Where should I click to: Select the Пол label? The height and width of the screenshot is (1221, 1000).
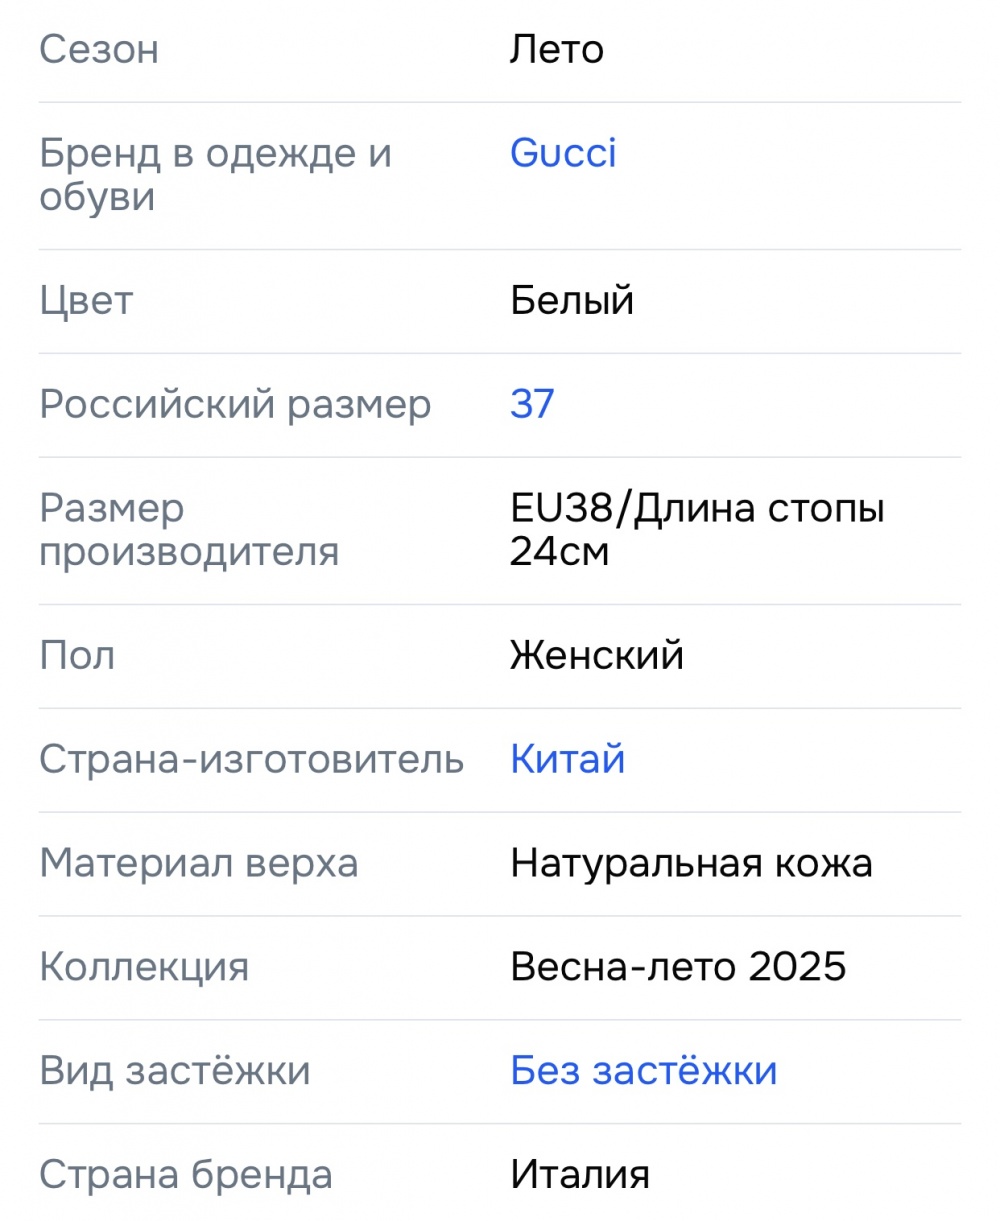coord(77,656)
